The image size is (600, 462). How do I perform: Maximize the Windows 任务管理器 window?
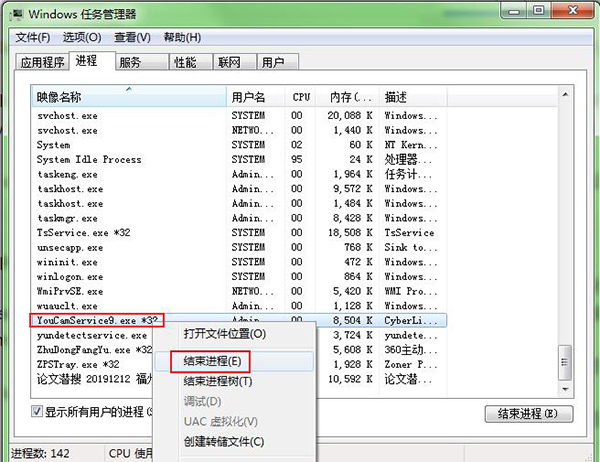pos(538,12)
